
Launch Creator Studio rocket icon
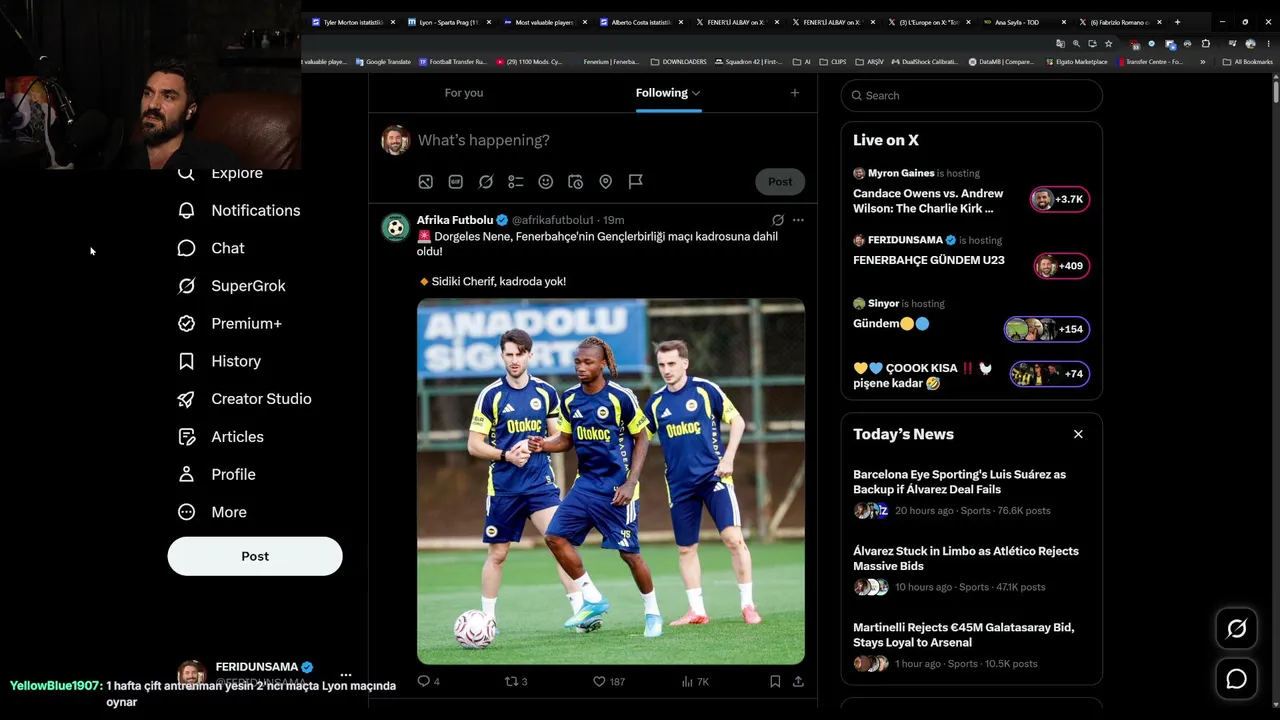pyautogui.click(x=186, y=399)
